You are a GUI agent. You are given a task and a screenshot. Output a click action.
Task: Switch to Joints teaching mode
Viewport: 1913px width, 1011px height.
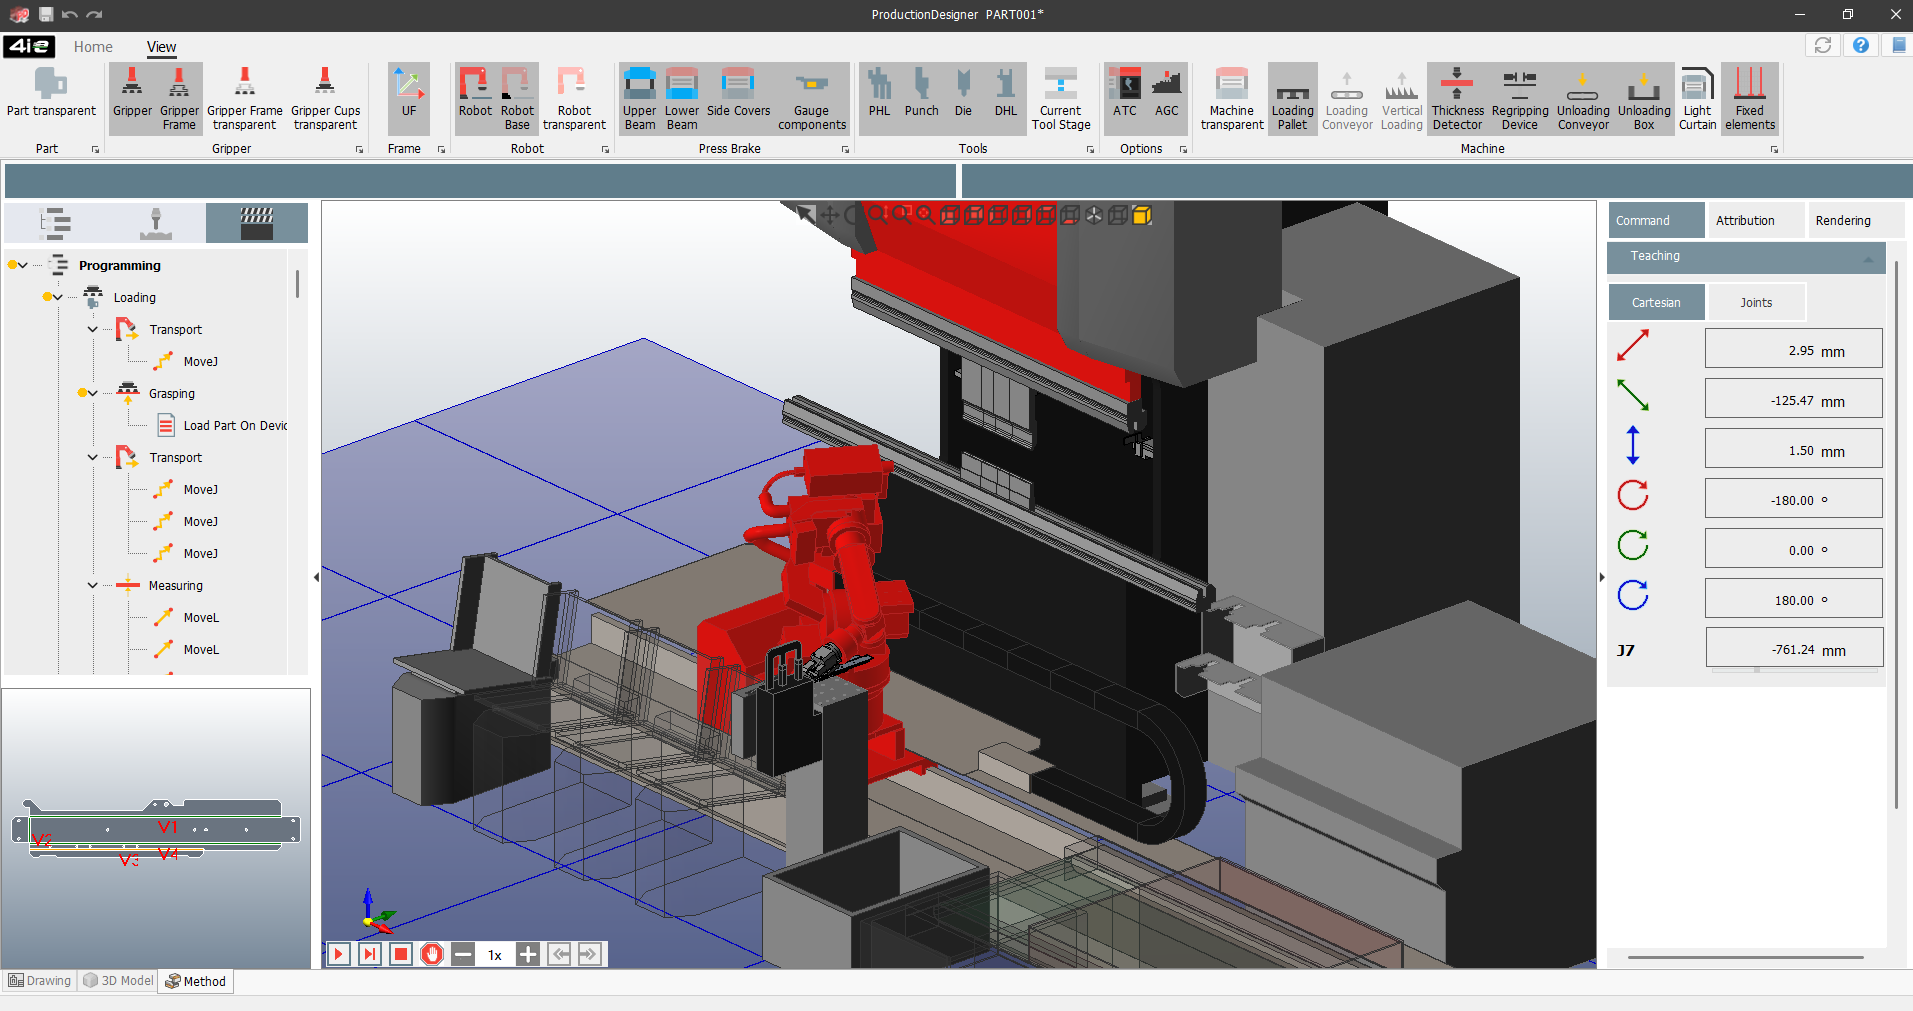[x=1755, y=303]
